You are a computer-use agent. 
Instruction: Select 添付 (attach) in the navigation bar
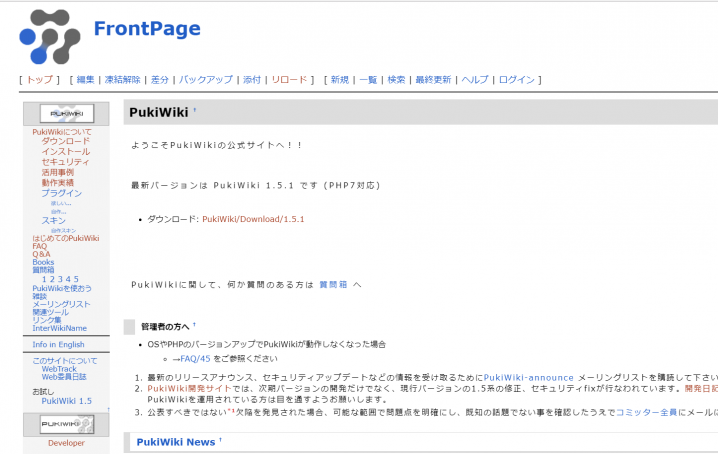[252, 80]
